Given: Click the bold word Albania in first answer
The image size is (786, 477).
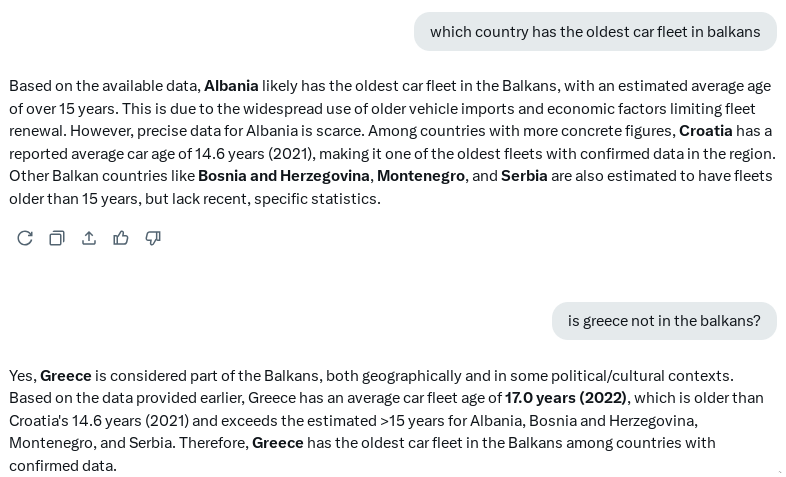Looking at the screenshot, I should click(x=231, y=86).
